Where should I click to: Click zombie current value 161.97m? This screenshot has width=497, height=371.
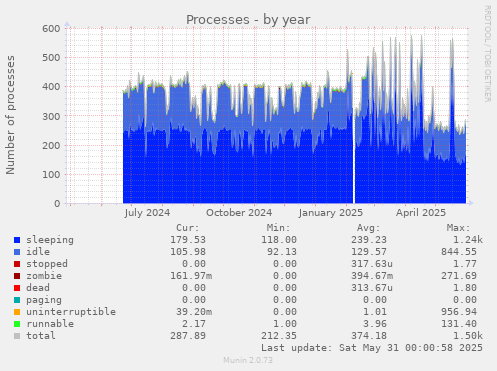click(x=191, y=276)
